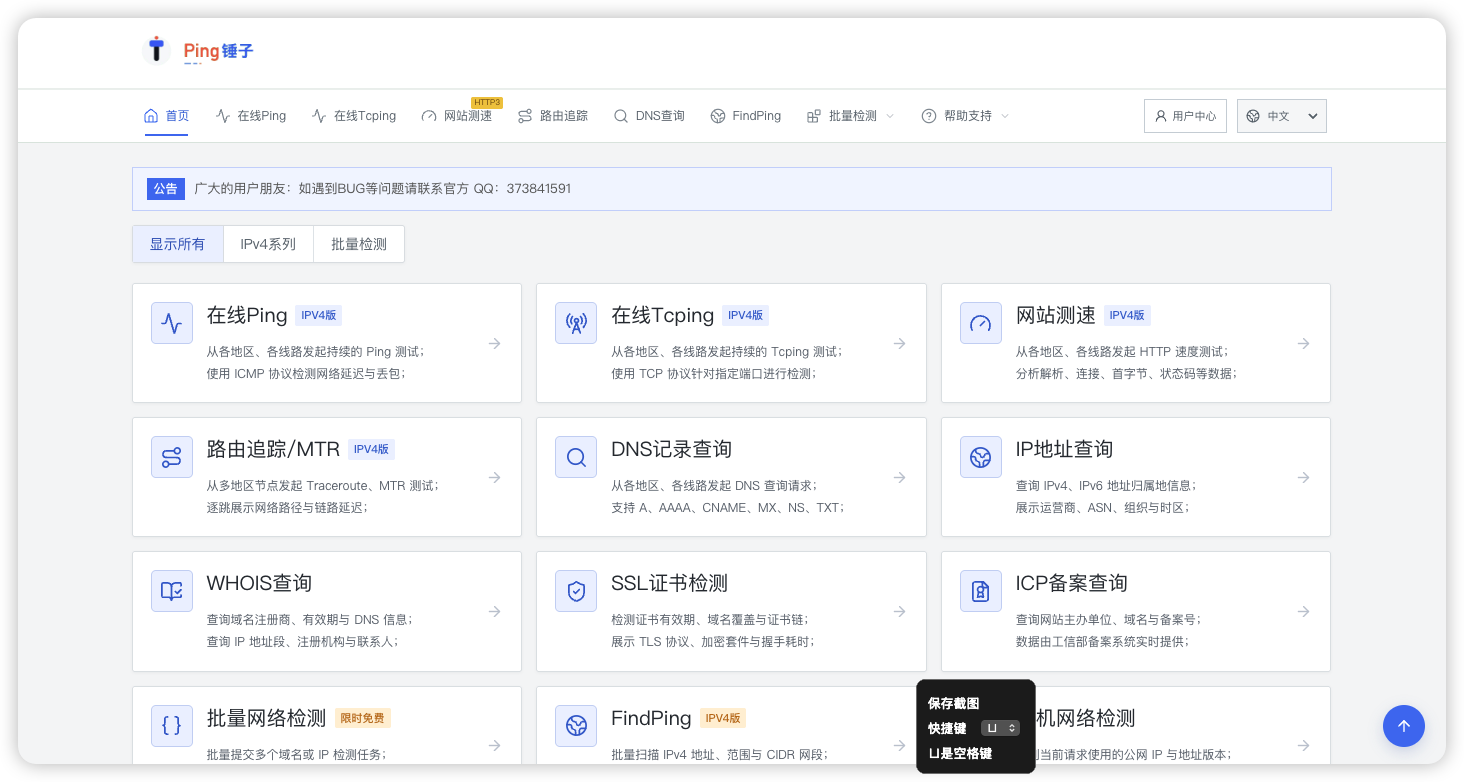This screenshot has height=782, width=1464.
Task: Click the 限时免费 badge on 批量网络检测 card
Action: (363, 718)
